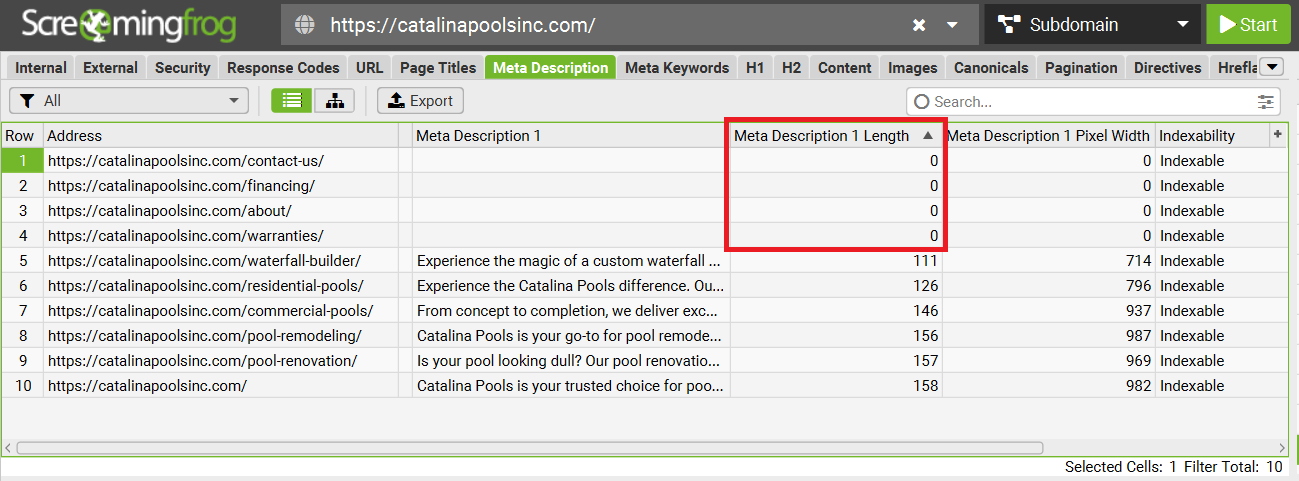This screenshot has height=481, width=1299.
Task: Show more tabs with overflow arrow
Action: [1272, 67]
